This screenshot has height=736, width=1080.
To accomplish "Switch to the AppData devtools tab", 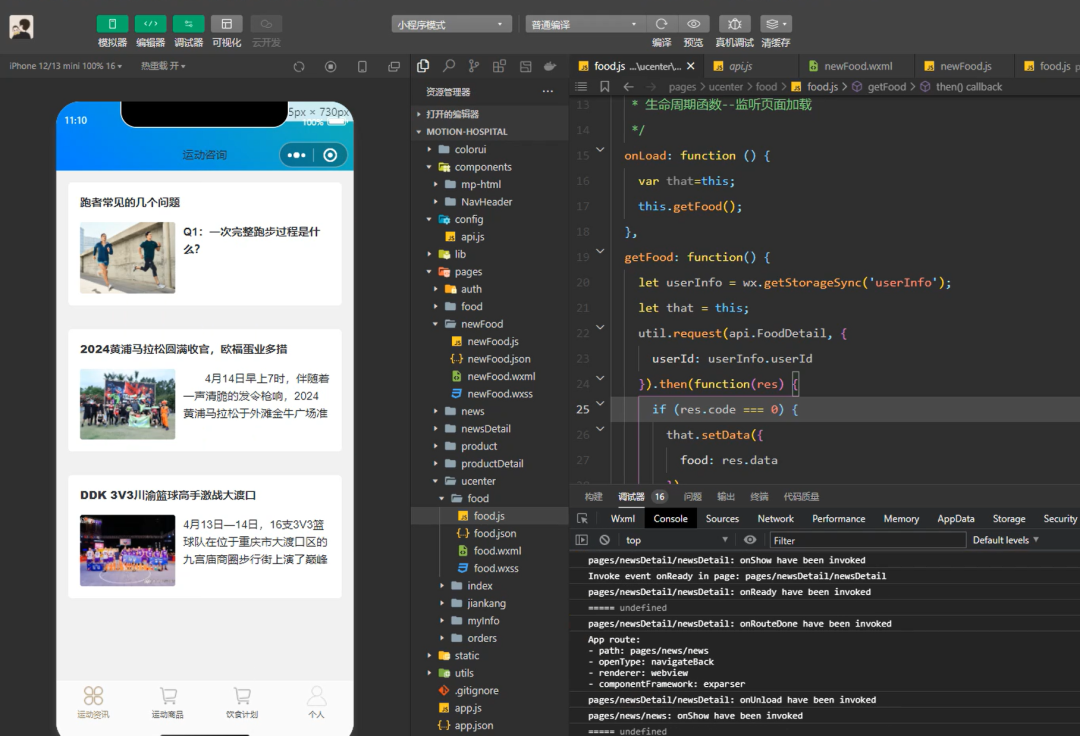I will [955, 518].
